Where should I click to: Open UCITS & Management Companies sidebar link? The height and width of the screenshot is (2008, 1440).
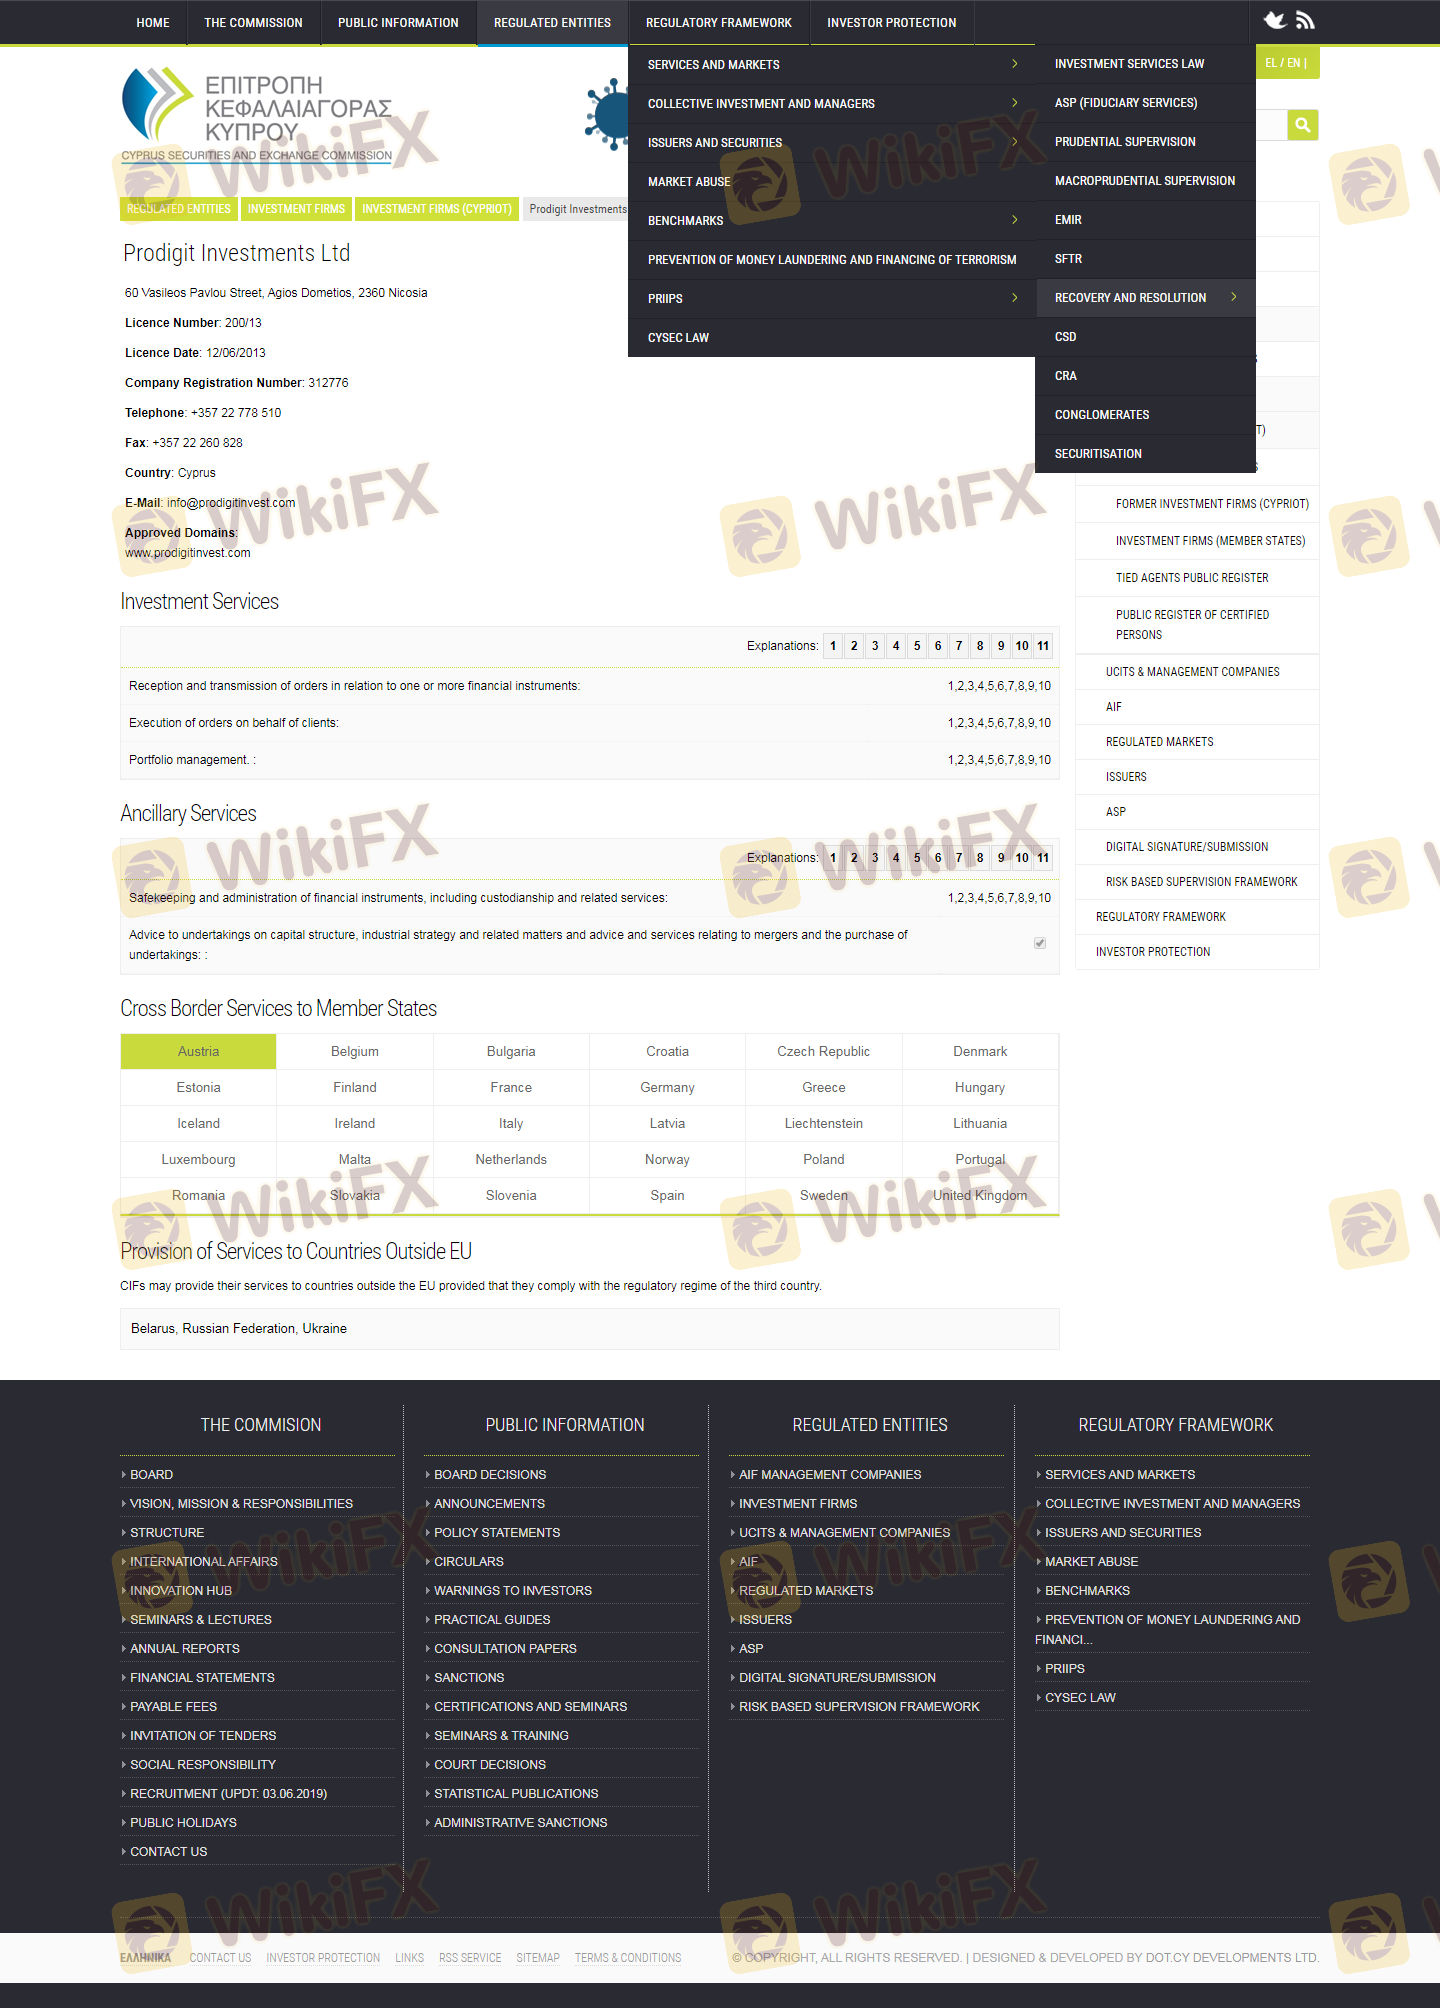[1192, 672]
